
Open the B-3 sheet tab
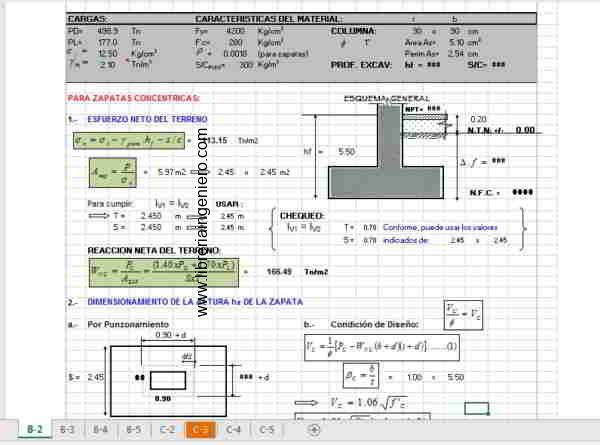[68, 430]
